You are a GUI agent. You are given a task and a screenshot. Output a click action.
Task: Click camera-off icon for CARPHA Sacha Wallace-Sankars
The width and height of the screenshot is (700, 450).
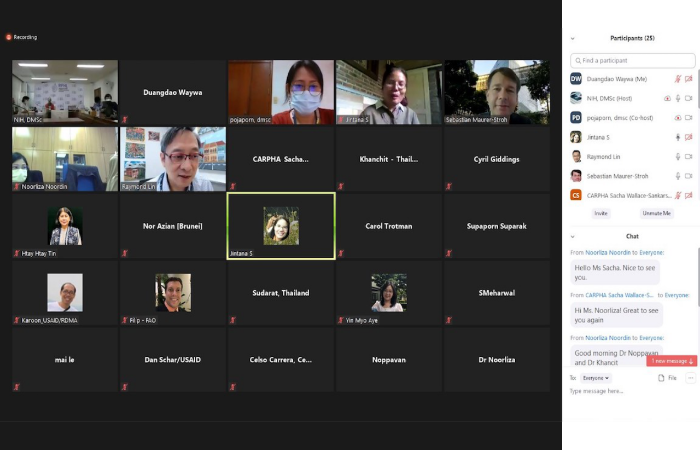click(689, 195)
